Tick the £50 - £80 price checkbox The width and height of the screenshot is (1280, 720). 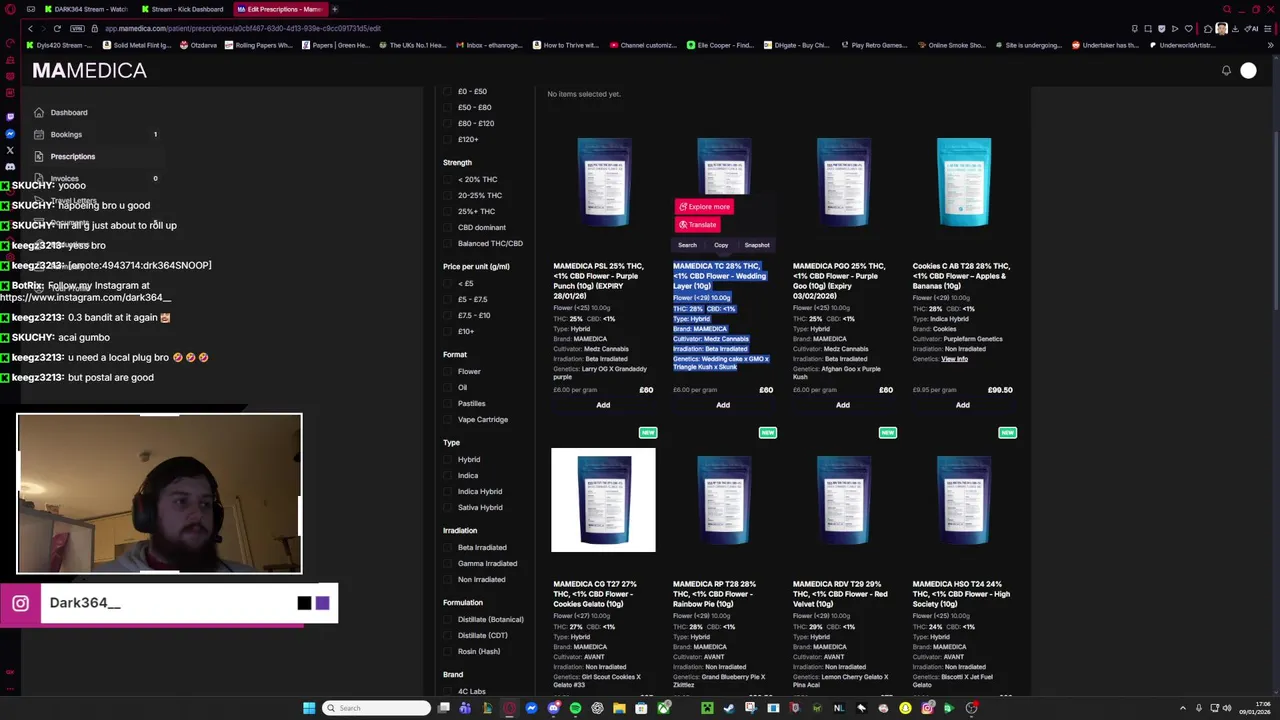[449, 107]
